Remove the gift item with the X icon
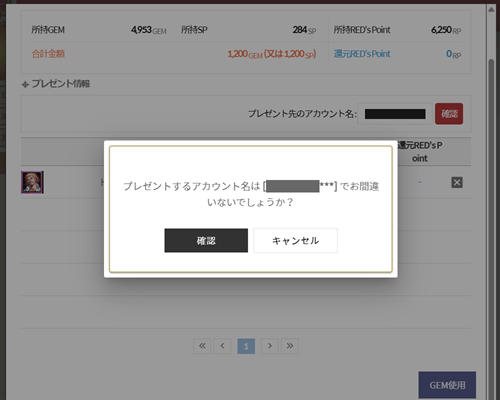Screen dimensions: 500x400 pos(457,182)
